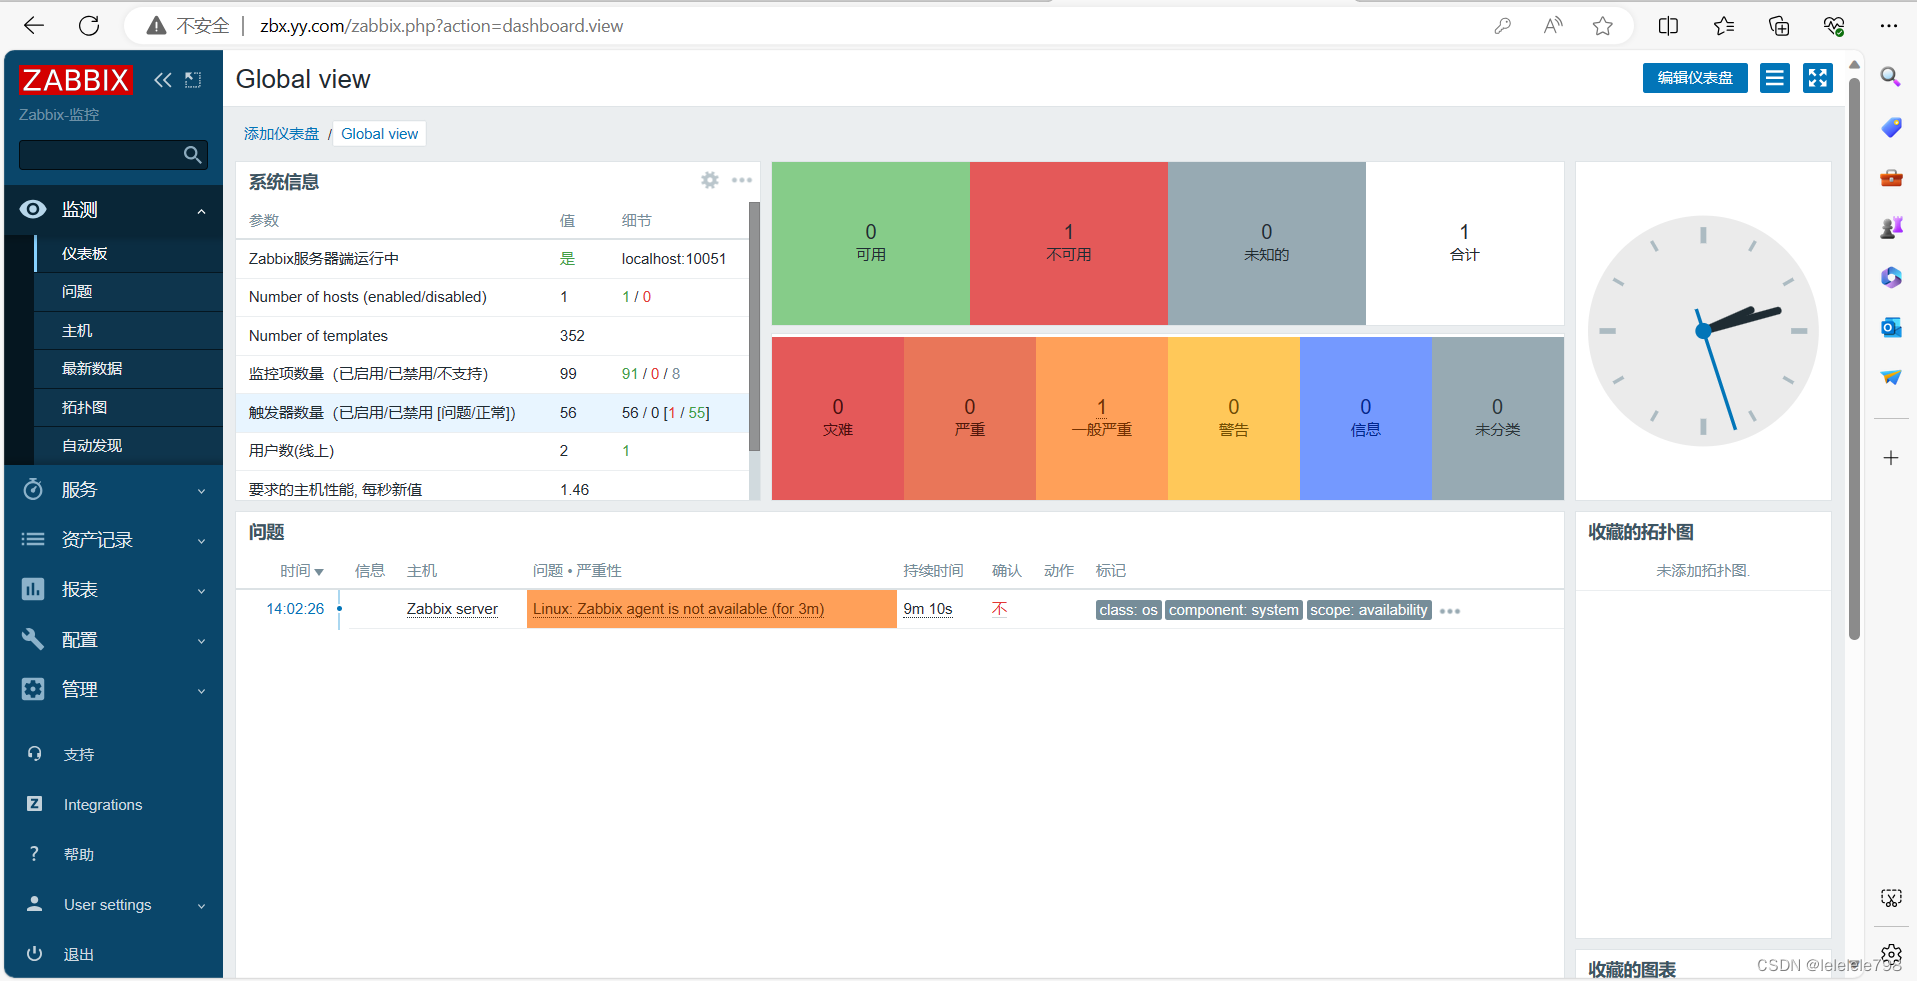Open browser settings and more menu
The width and height of the screenshot is (1917, 981).
(1888, 26)
